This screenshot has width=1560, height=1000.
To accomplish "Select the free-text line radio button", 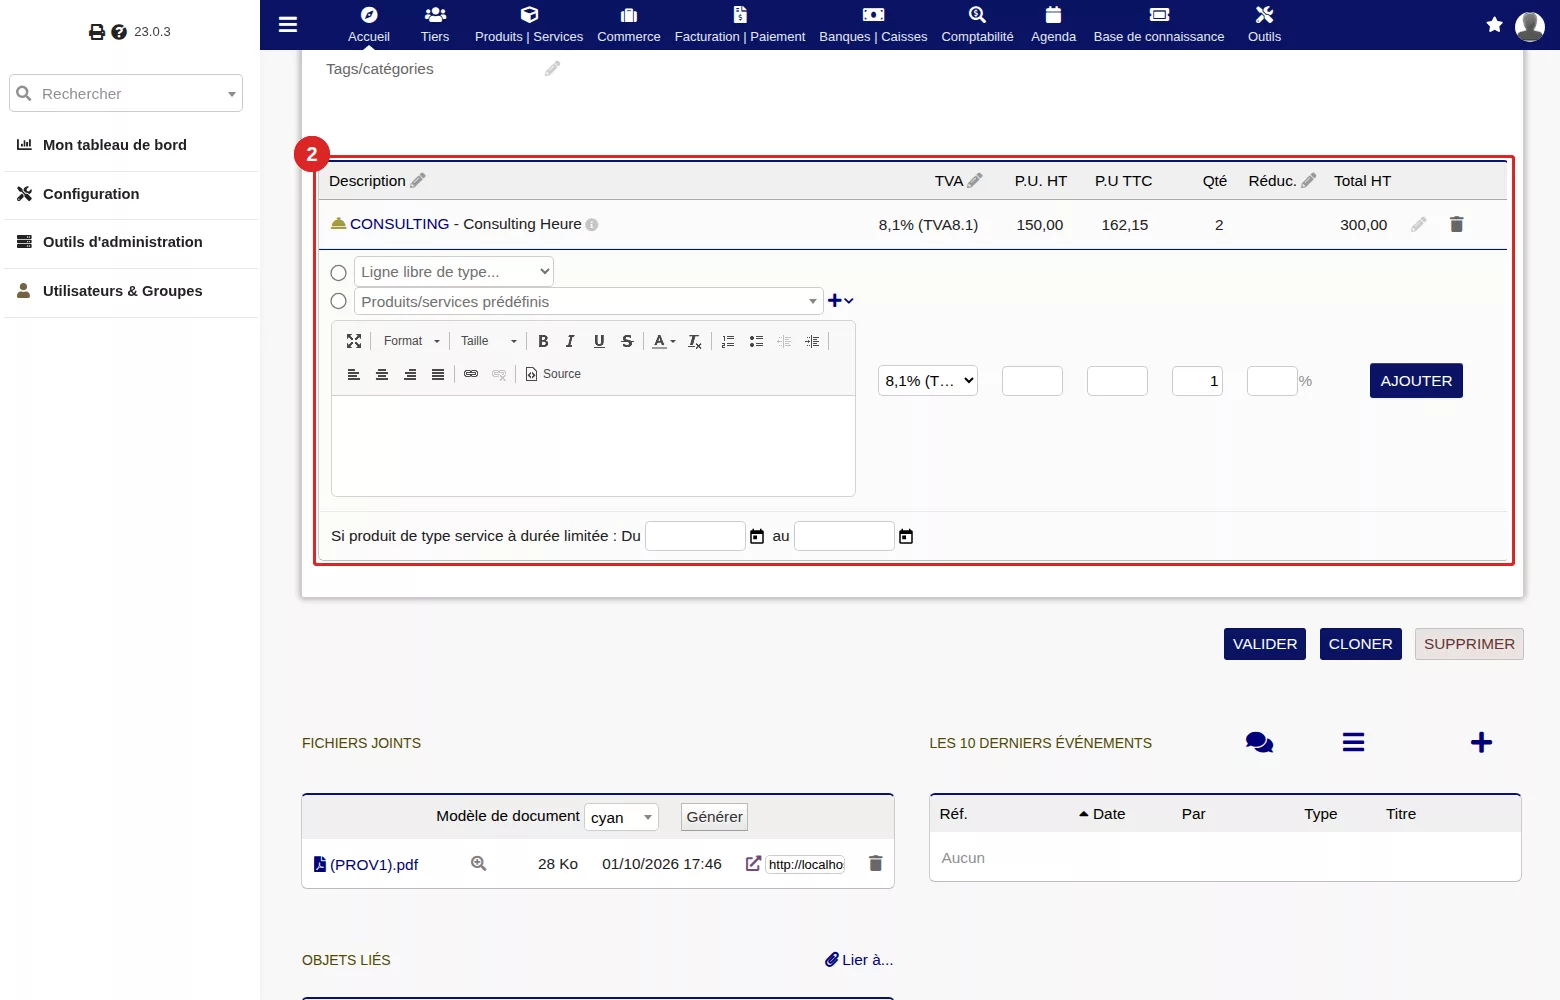I will click(x=339, y=273).
